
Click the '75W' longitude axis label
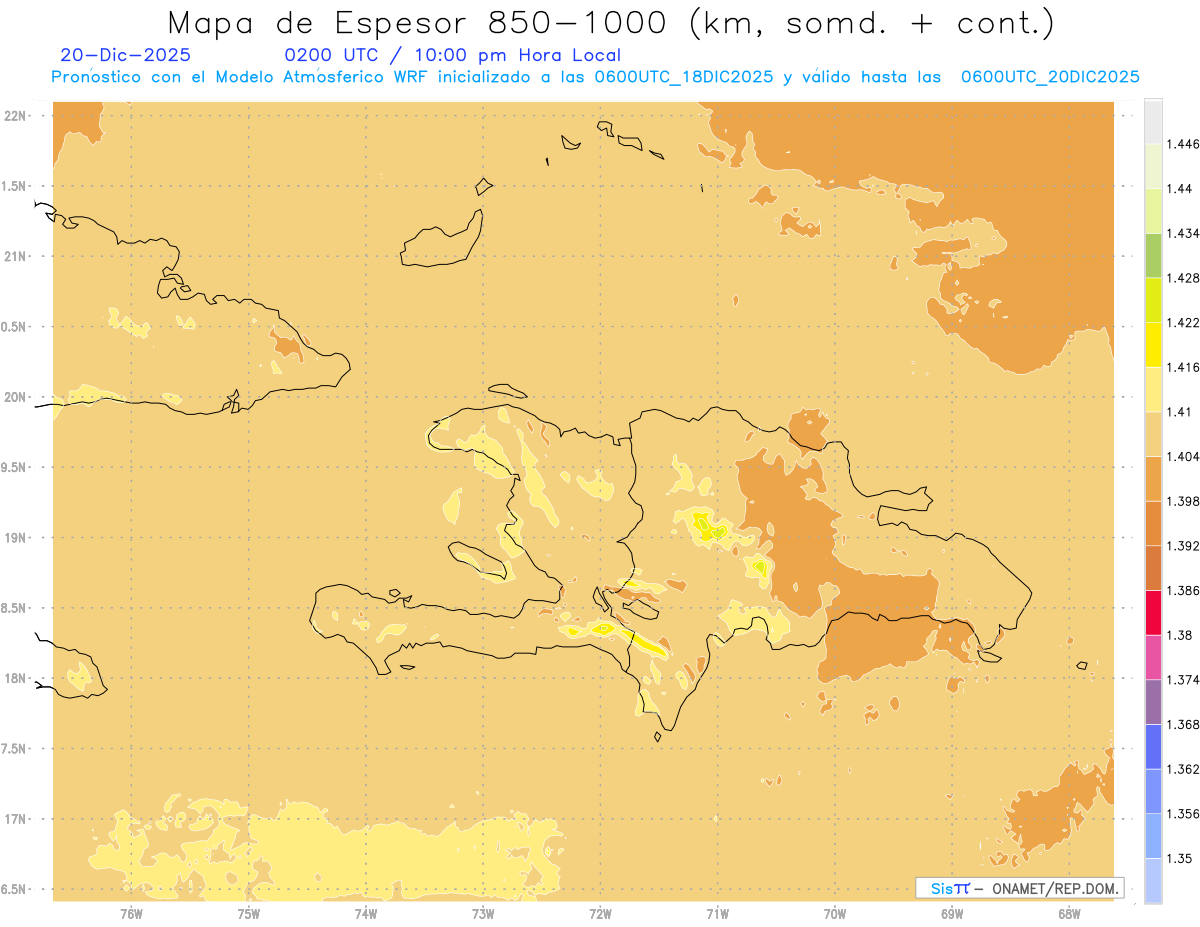(x=248, y=913)
